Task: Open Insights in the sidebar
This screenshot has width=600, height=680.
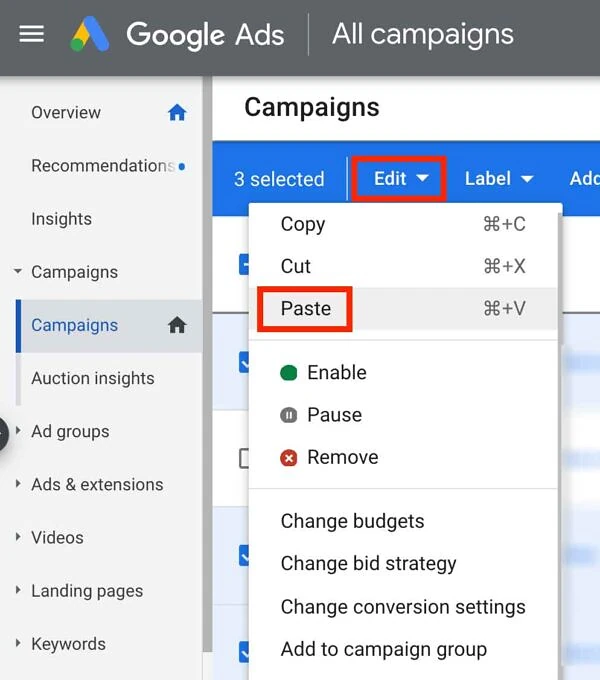Action: pos(62,219)
